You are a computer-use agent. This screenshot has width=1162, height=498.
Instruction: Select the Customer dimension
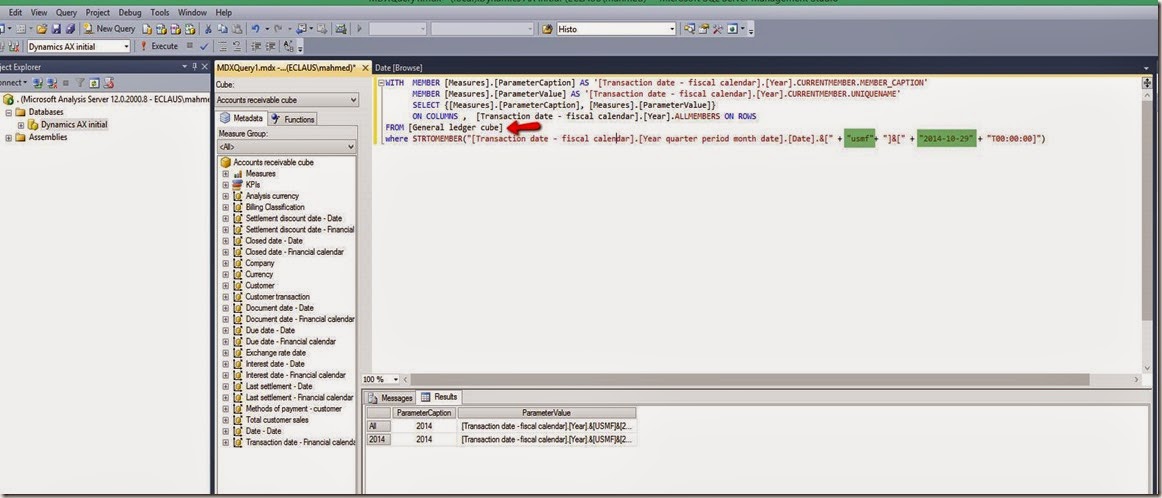[x=260, y=285]
